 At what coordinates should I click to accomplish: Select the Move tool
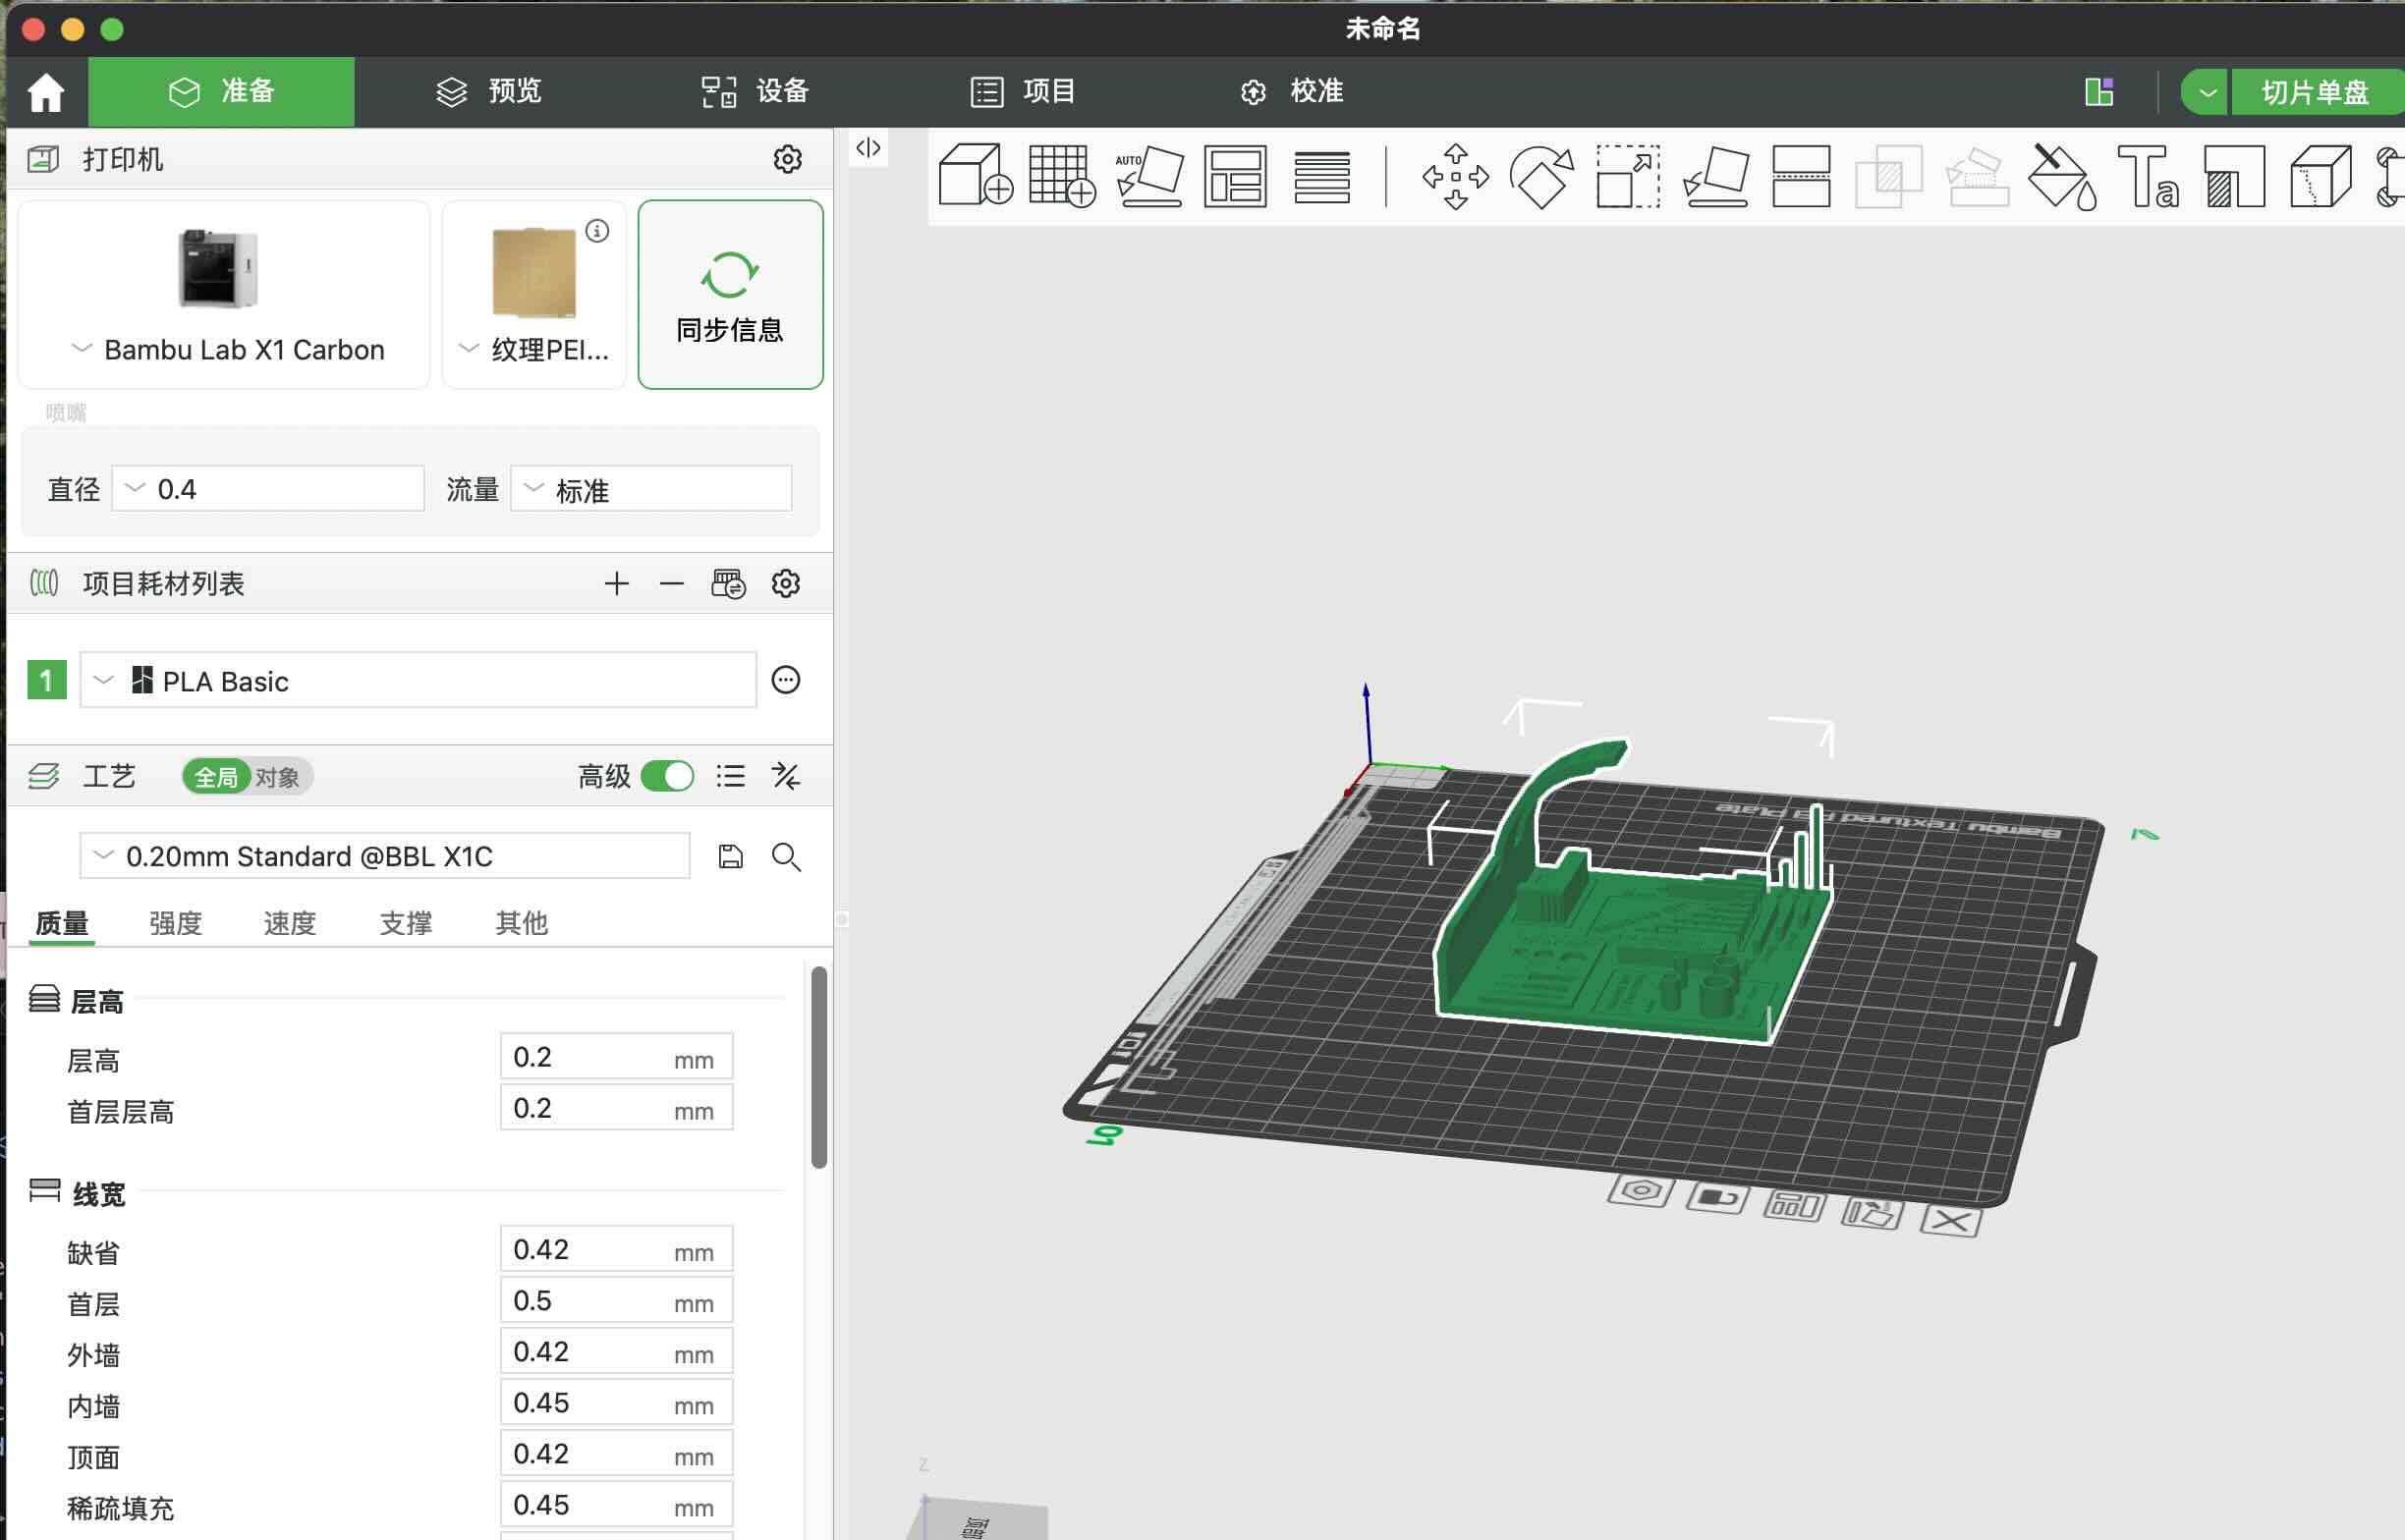pyautogui.click(x=1455, y=177)
